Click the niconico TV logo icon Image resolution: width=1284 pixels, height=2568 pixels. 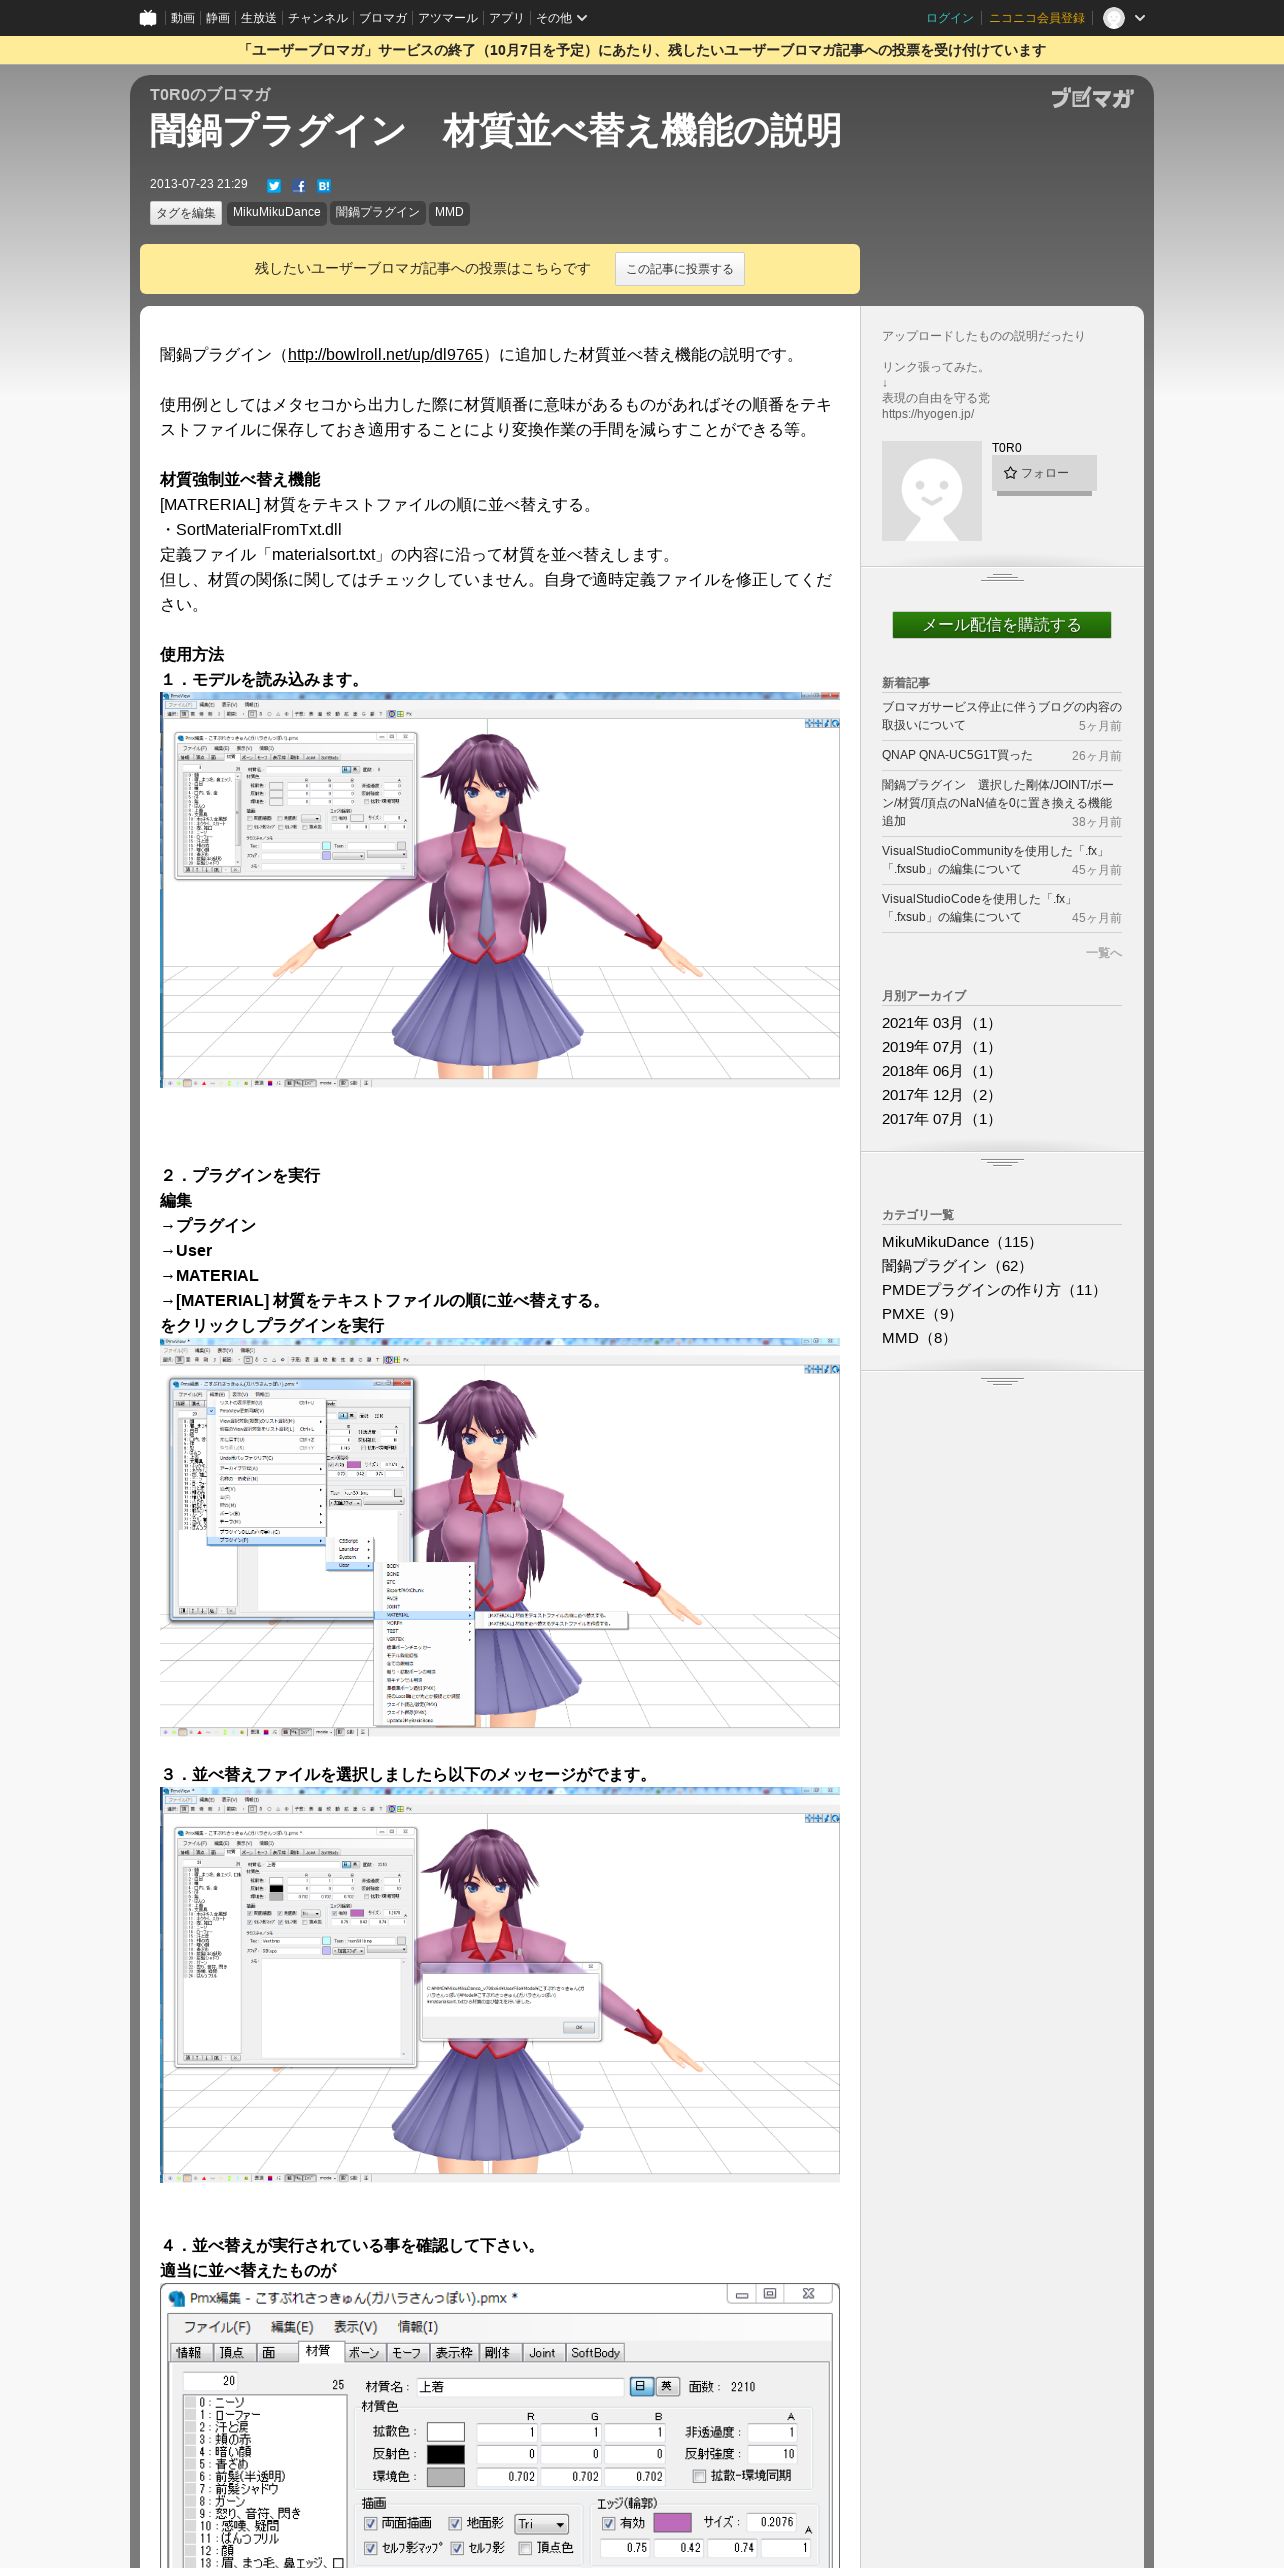tap(148, 18)
